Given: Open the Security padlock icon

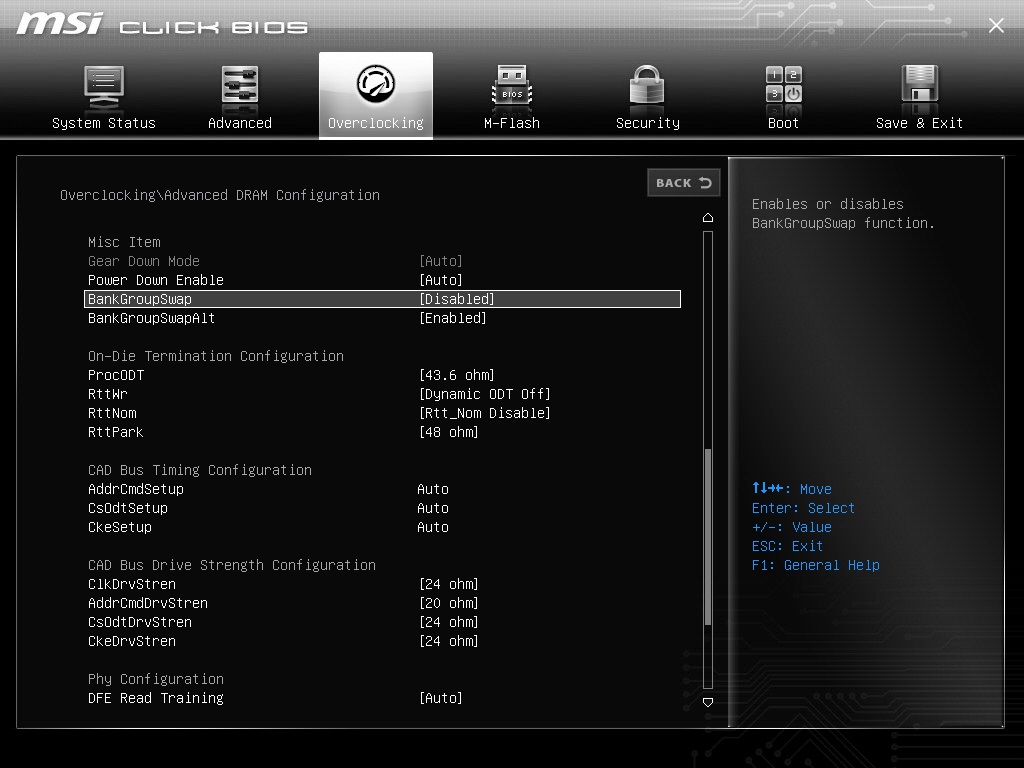Looking at the screenshot, I should tap(647, 86).
